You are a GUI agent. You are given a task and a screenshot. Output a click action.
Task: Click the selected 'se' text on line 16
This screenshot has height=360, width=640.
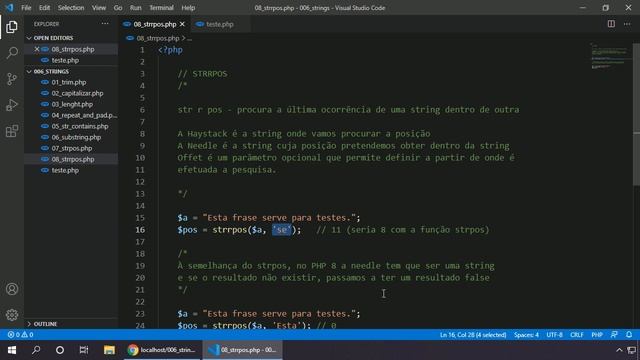[x=282, y=230]
